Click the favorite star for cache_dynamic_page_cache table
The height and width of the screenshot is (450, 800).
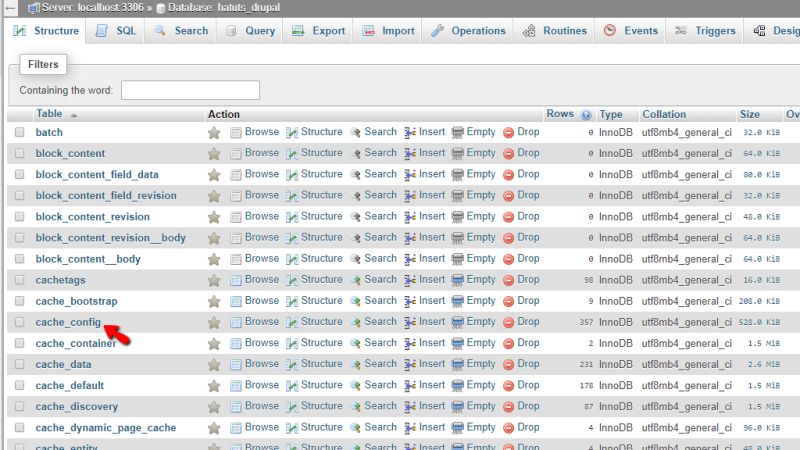214,428
